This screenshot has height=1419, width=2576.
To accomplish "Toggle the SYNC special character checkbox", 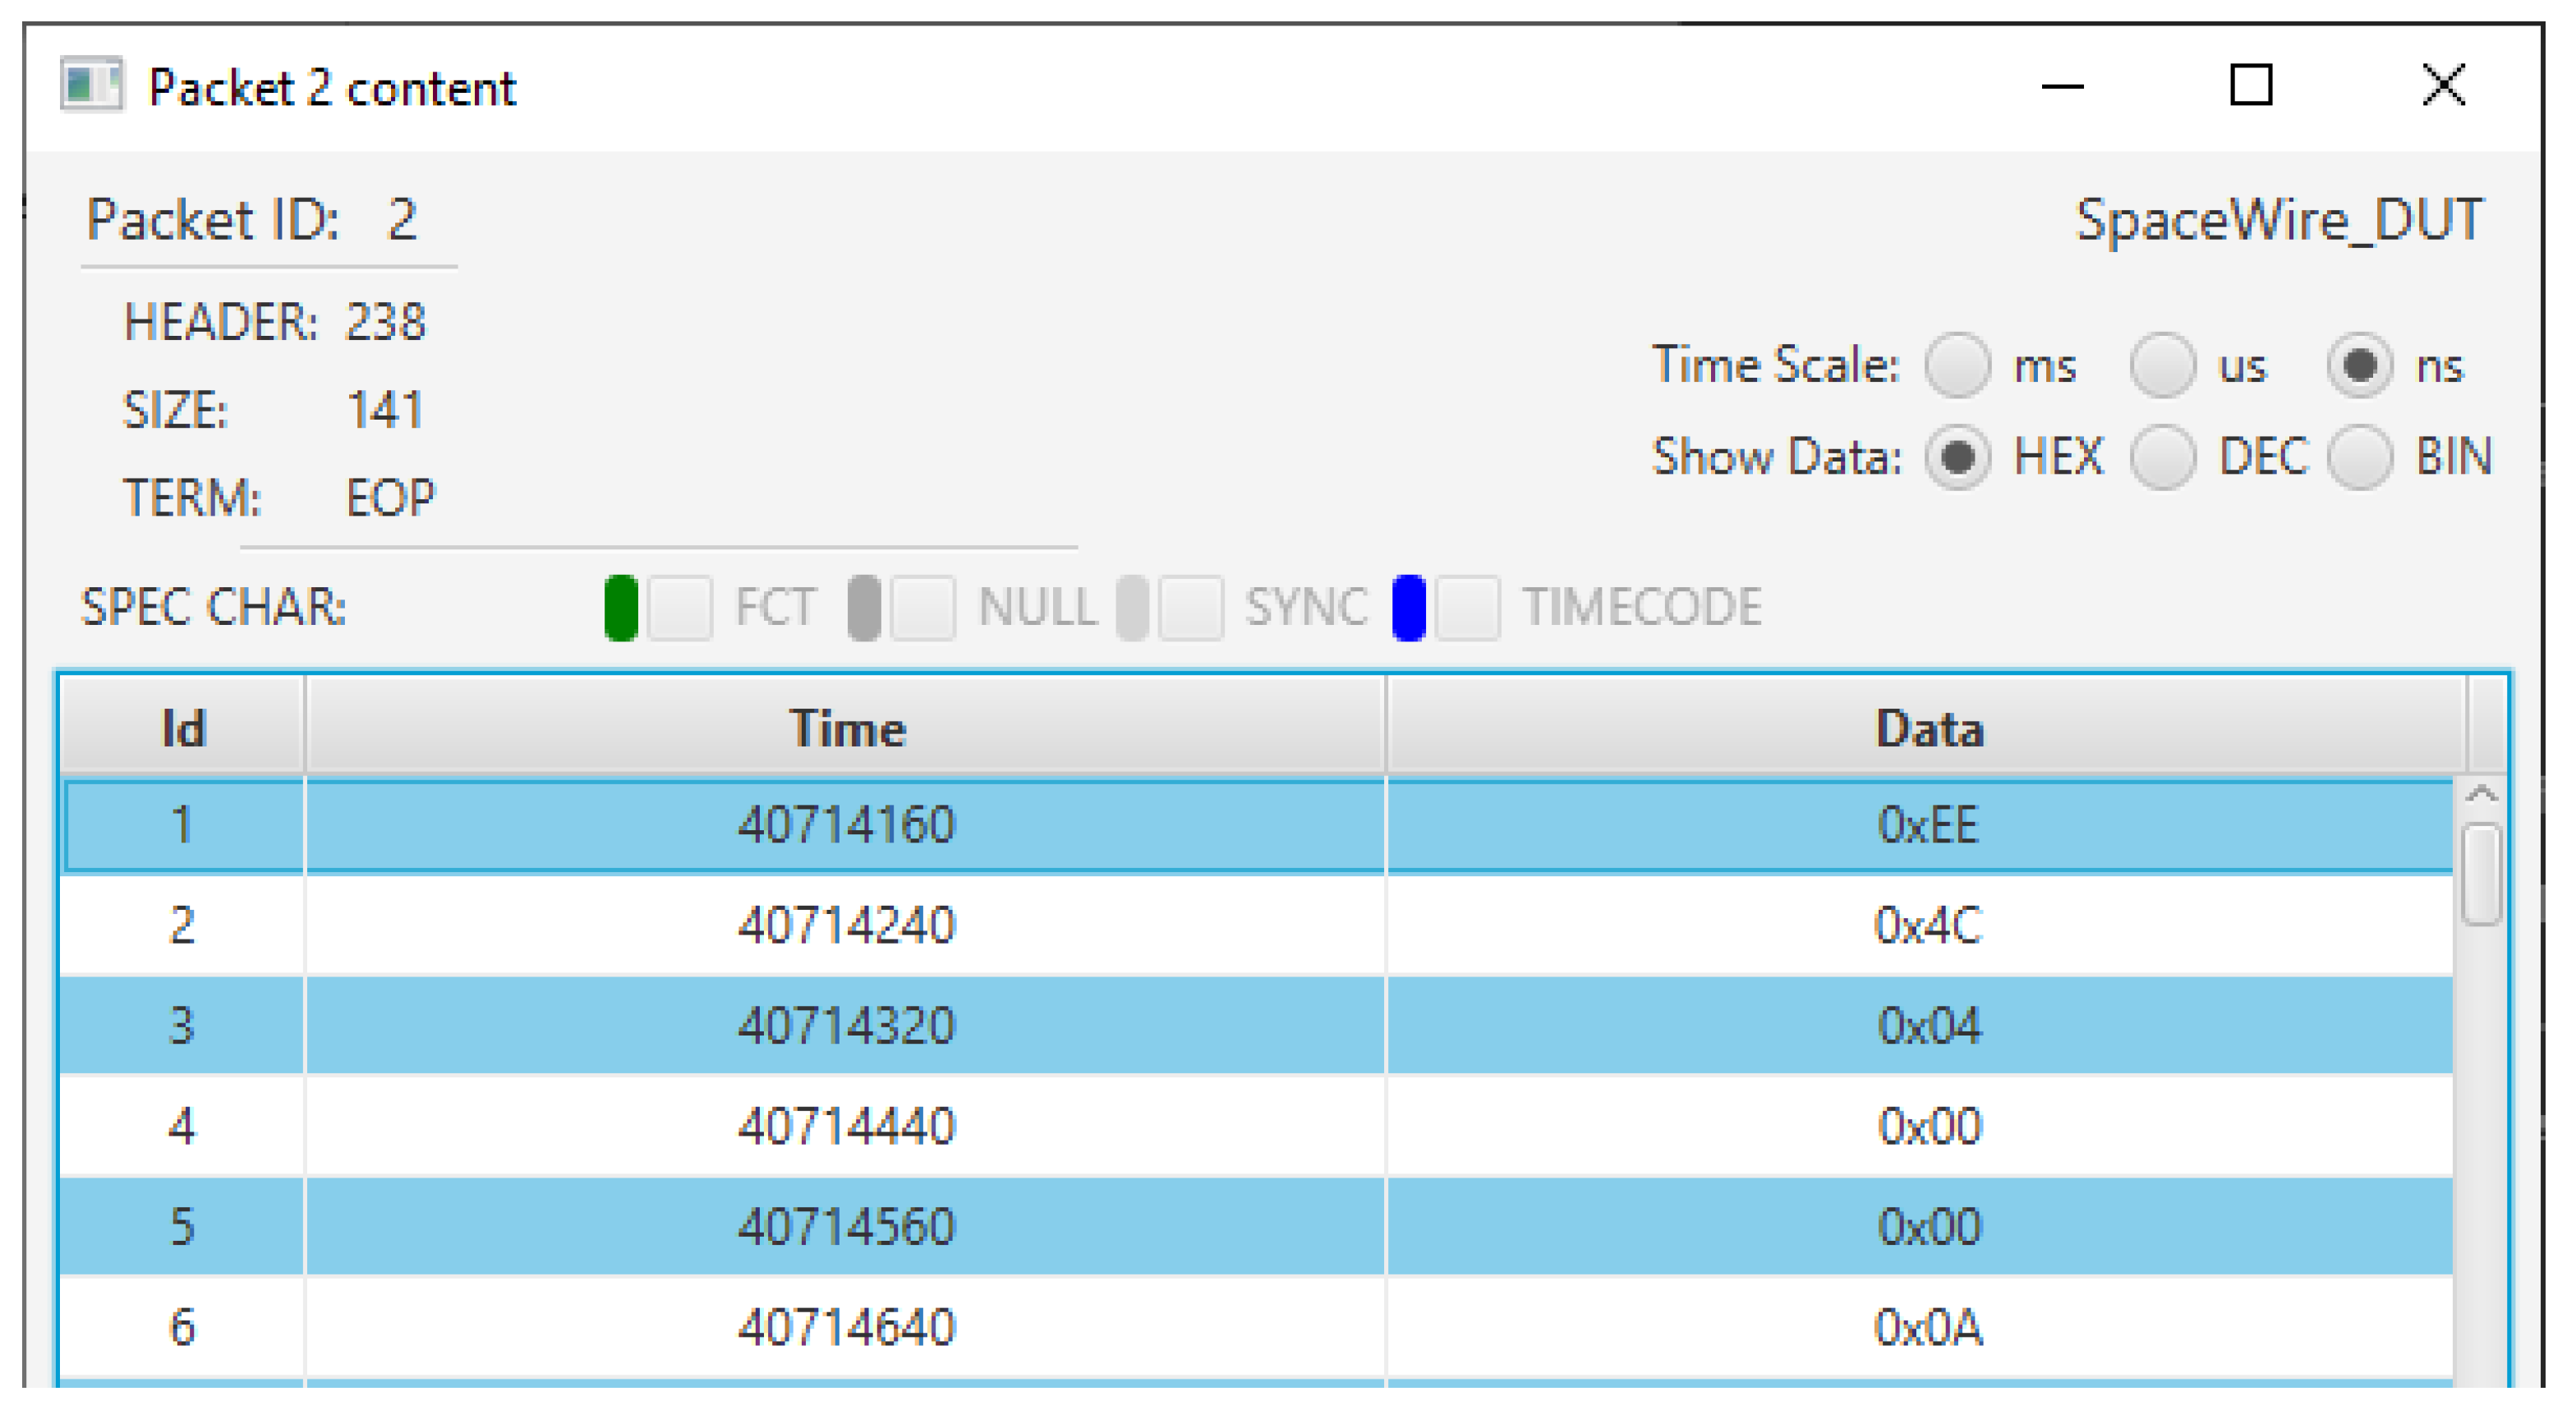I will [x=1190, y=607].
